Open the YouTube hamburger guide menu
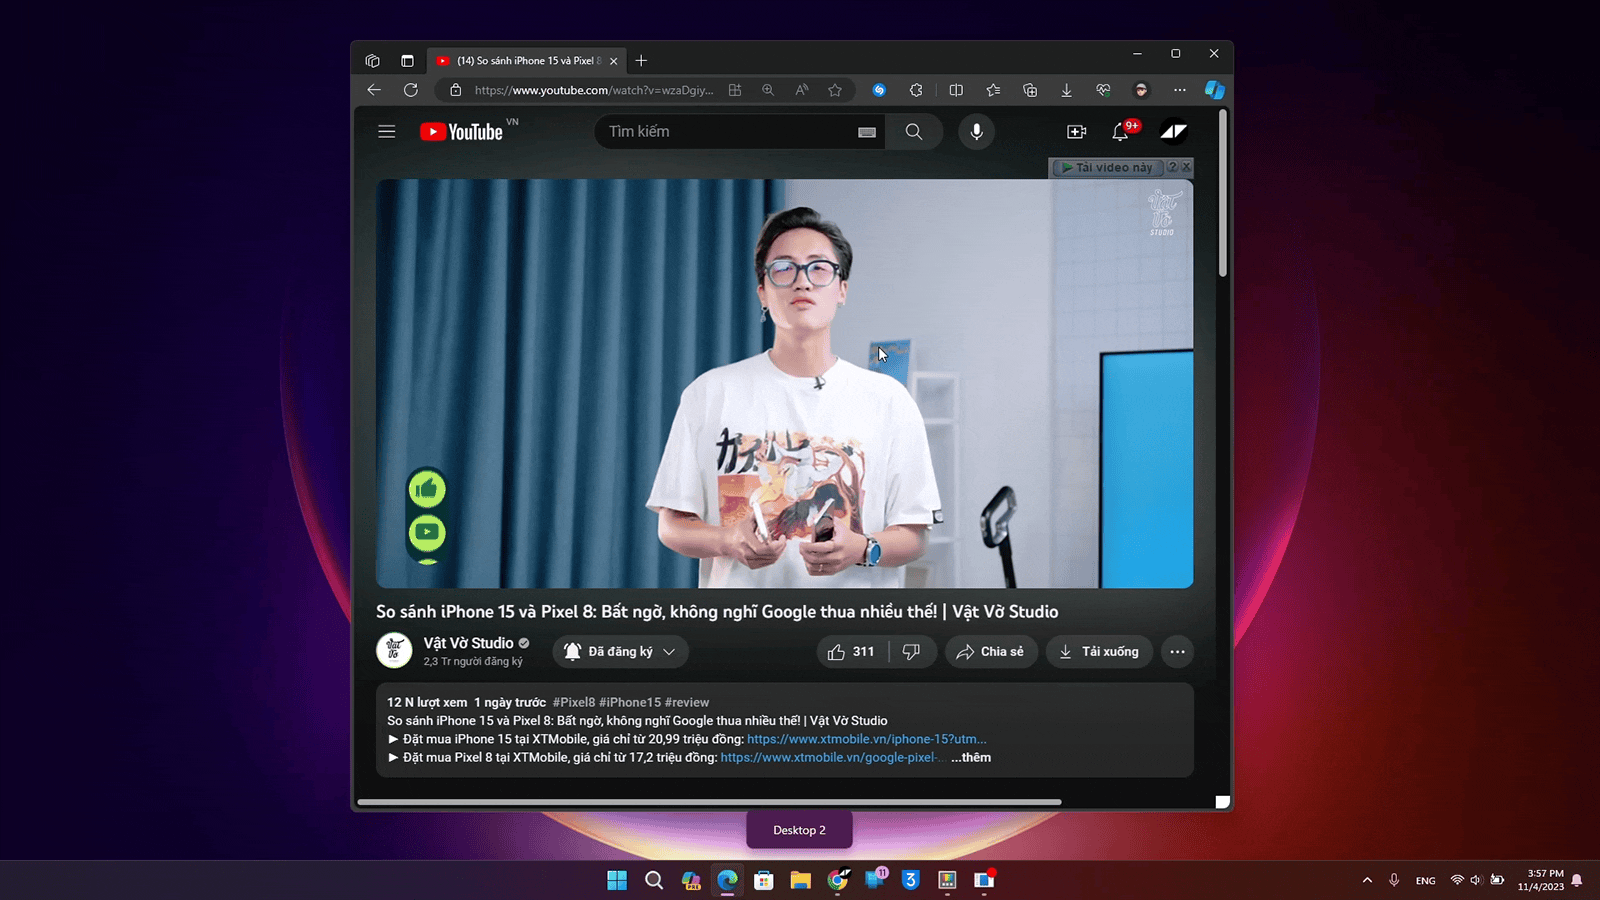This screenshot has height=900, width=1600. (387, 132)
